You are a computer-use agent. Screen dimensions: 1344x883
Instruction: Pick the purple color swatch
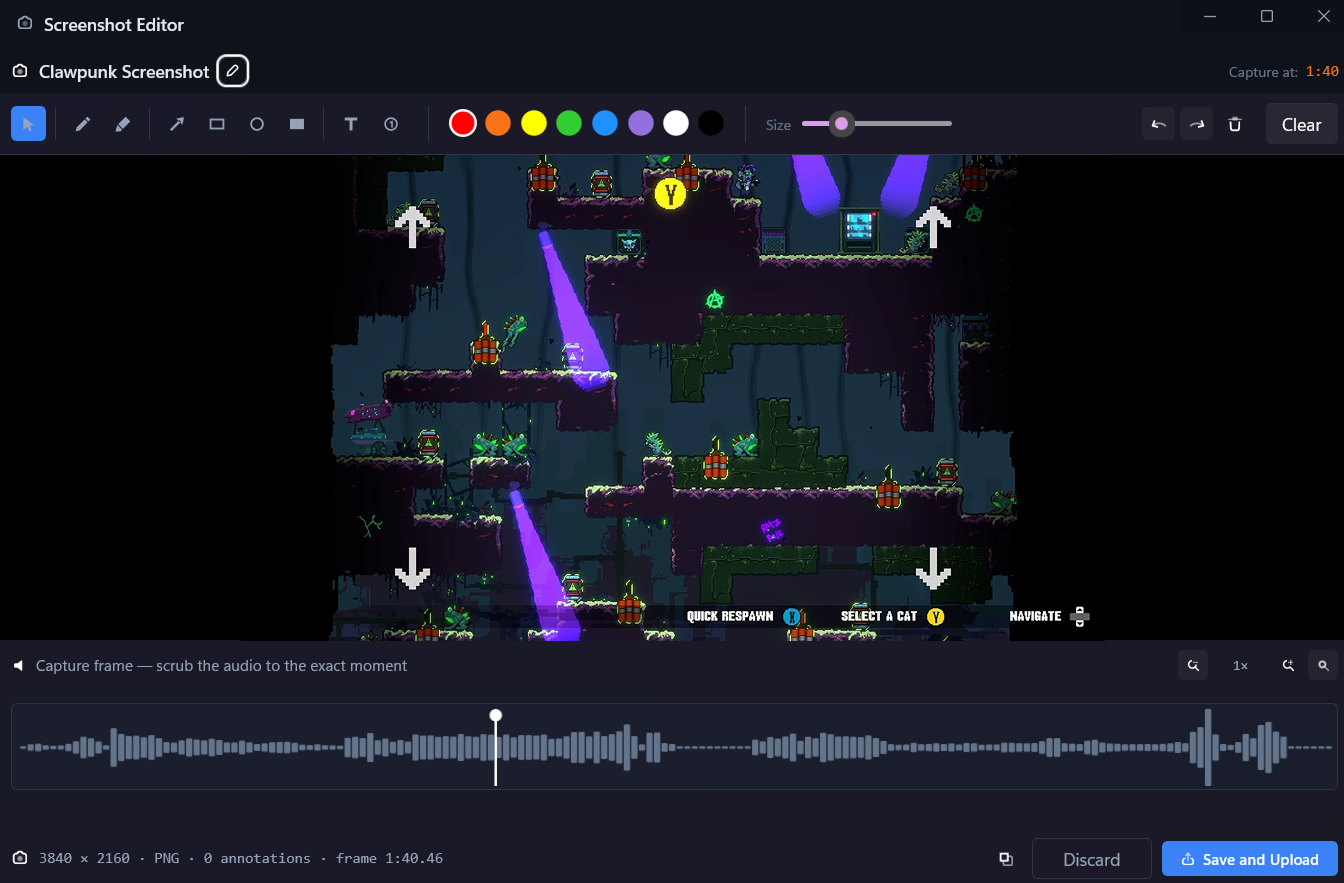point(641,123)
